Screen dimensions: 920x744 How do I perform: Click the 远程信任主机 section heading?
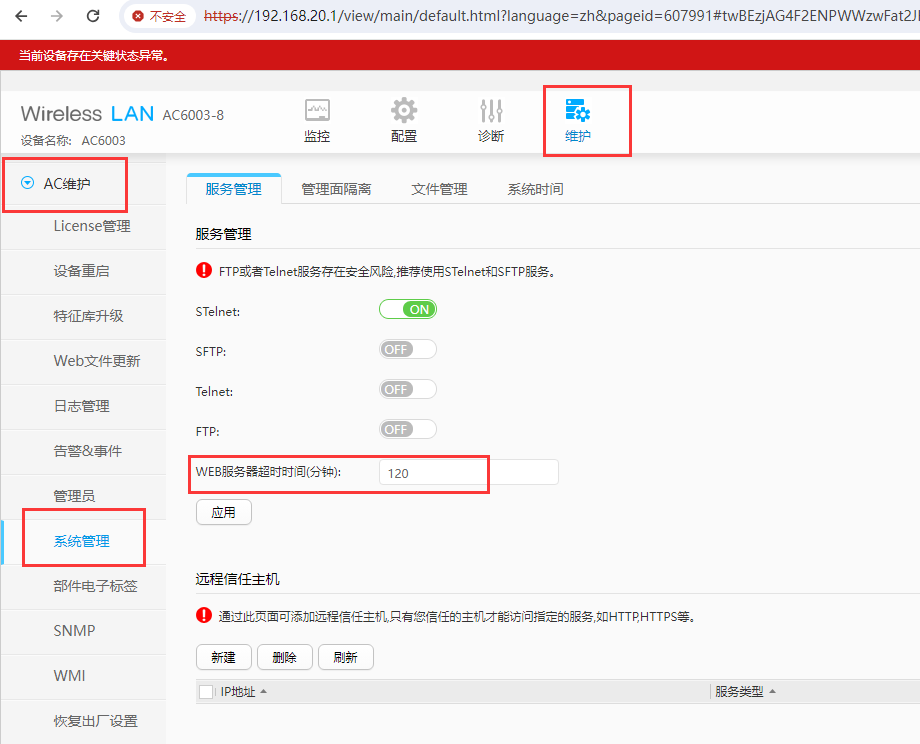pyautogui.click(x=238, y=579)
